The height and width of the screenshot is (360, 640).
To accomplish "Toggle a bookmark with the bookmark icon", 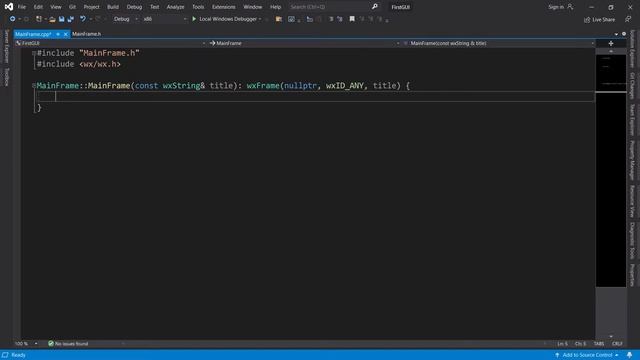I will tap(352, 19).
